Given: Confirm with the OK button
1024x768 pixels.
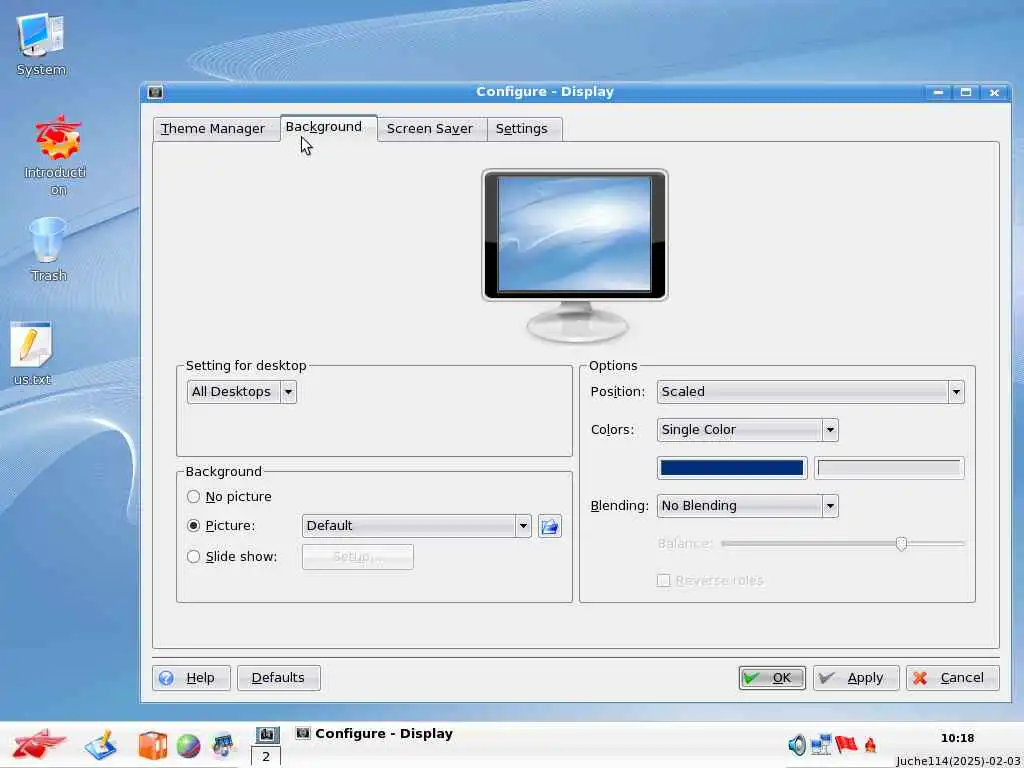Looking at the screenshot, I should [x=772, y=678].
